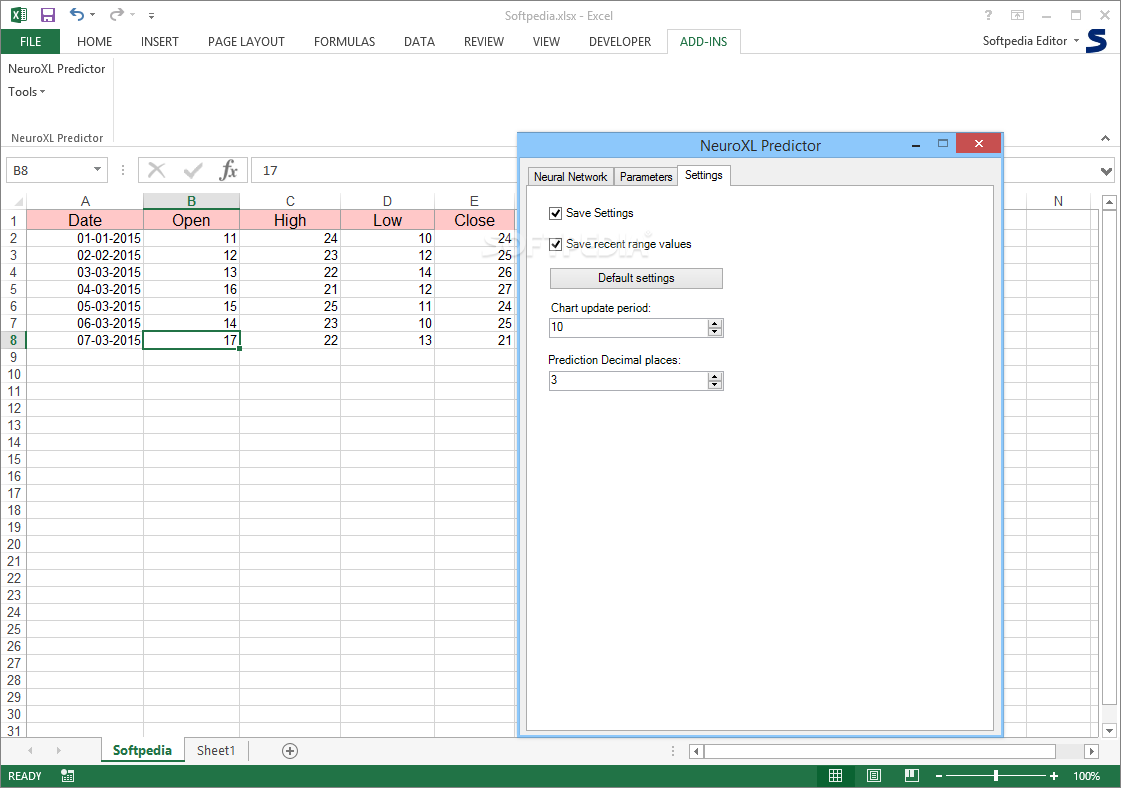Switch to Page Break Preview icon
1121x788 pixels.
912,776
